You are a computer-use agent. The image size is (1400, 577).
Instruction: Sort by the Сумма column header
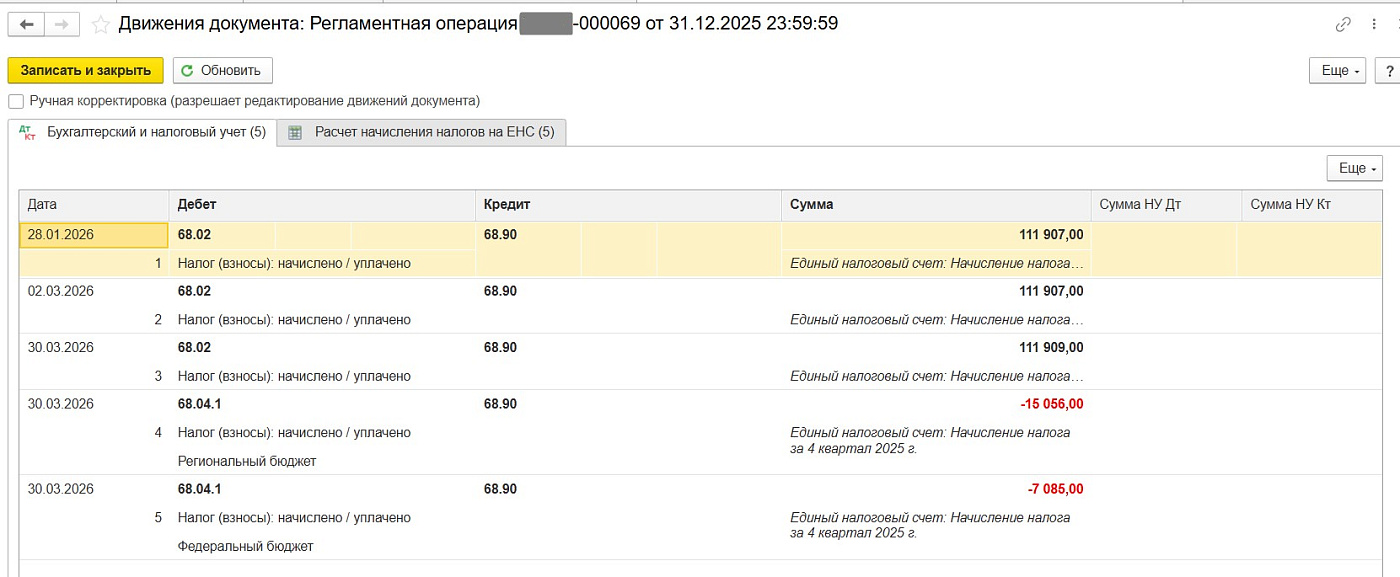[936, 204]
